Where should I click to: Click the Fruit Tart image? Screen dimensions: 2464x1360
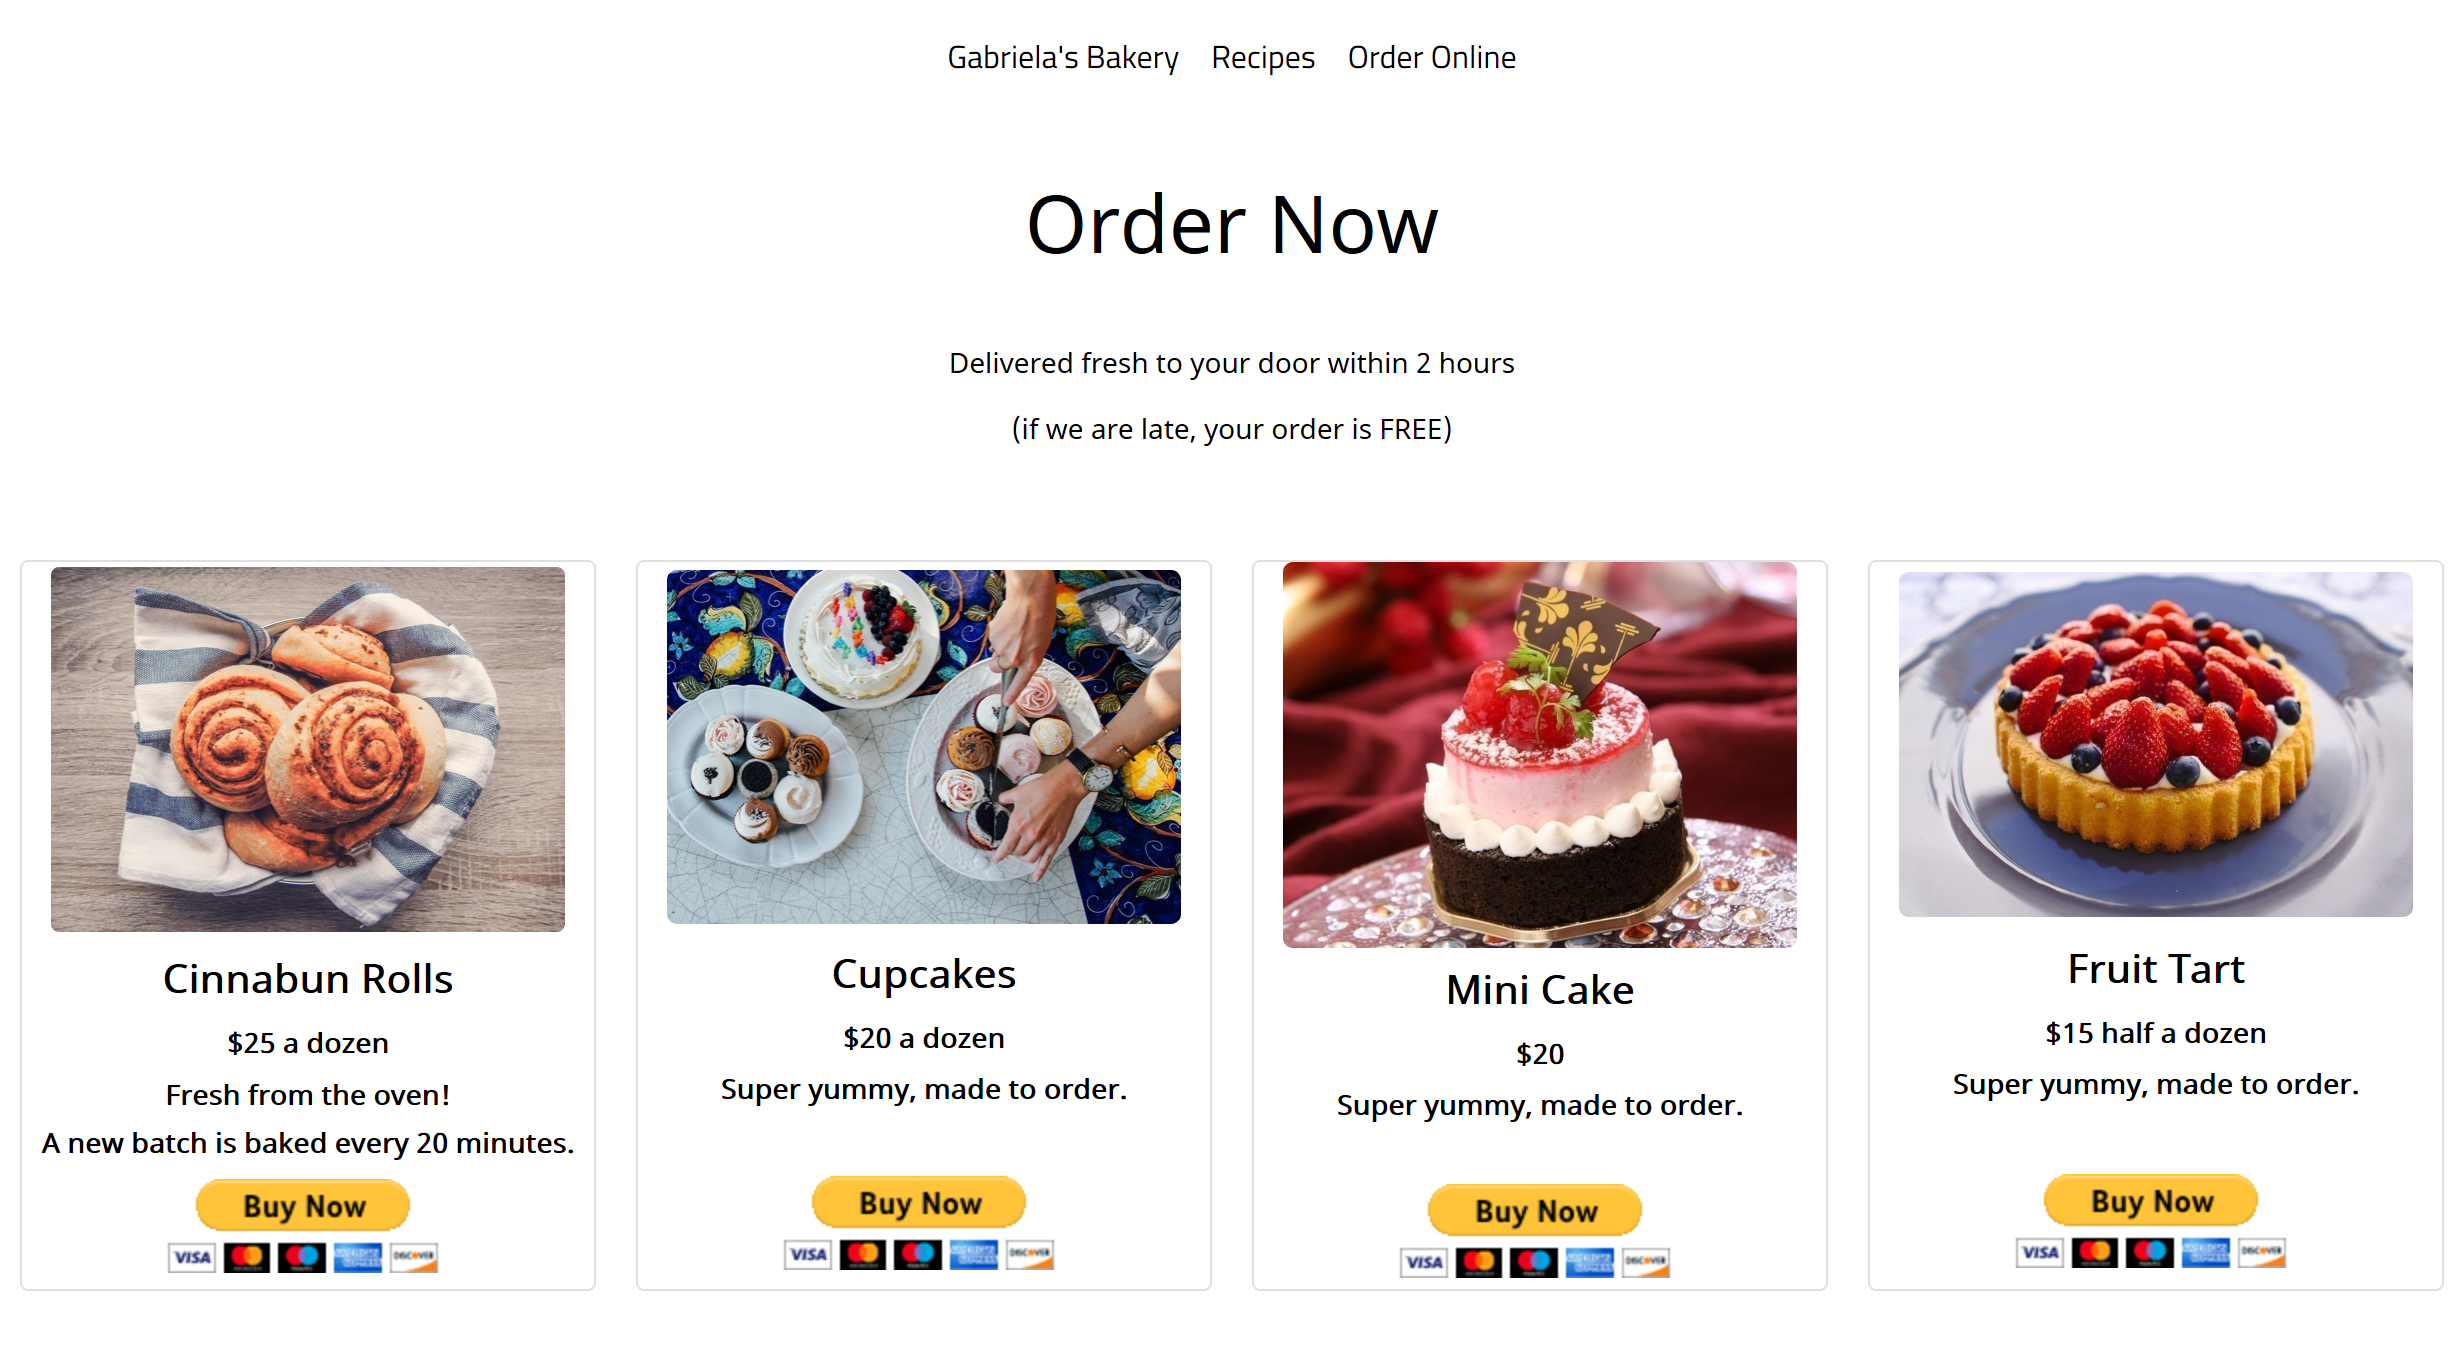click(x=2156, y=744)
